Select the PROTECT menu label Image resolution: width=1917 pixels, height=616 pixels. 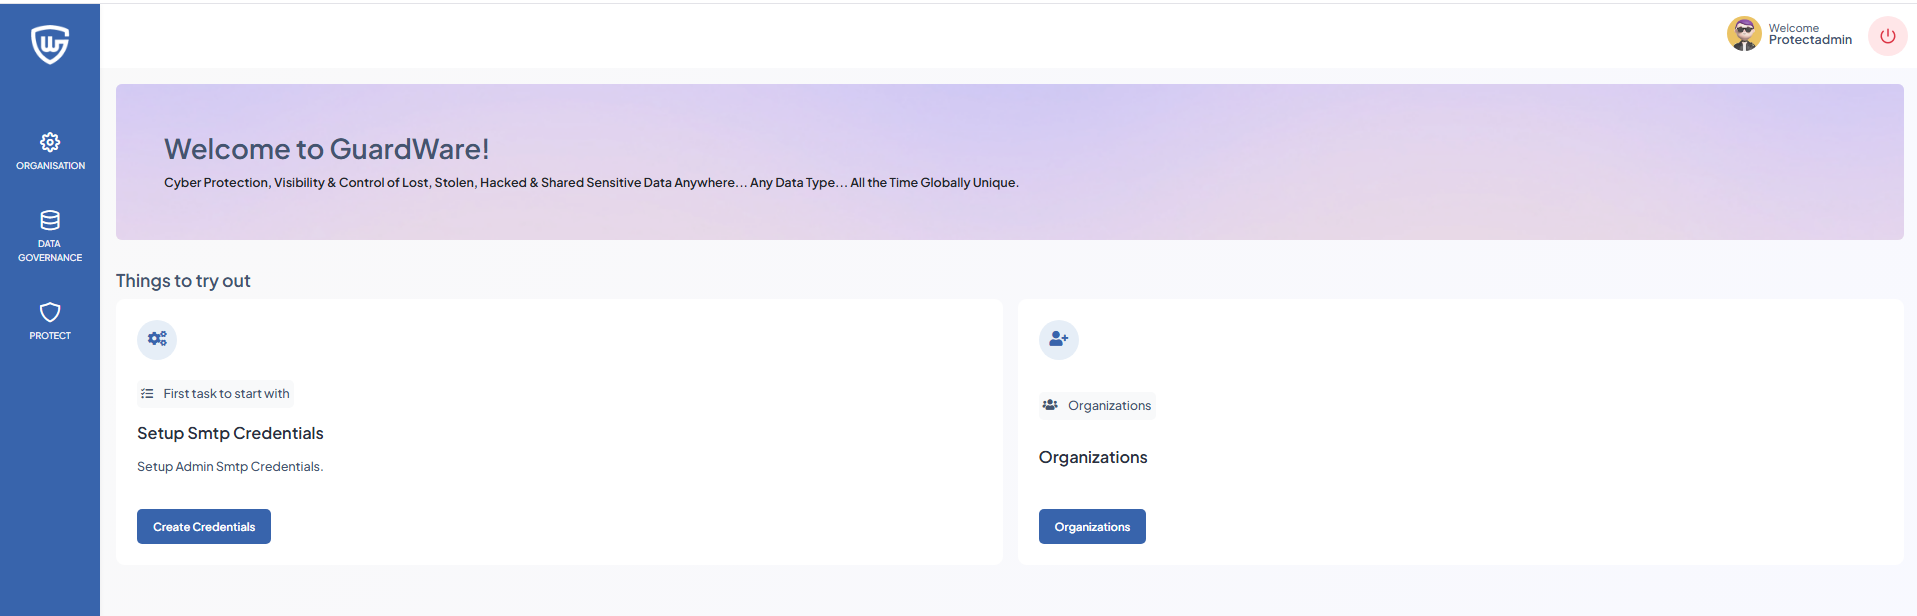coord(50,336)
